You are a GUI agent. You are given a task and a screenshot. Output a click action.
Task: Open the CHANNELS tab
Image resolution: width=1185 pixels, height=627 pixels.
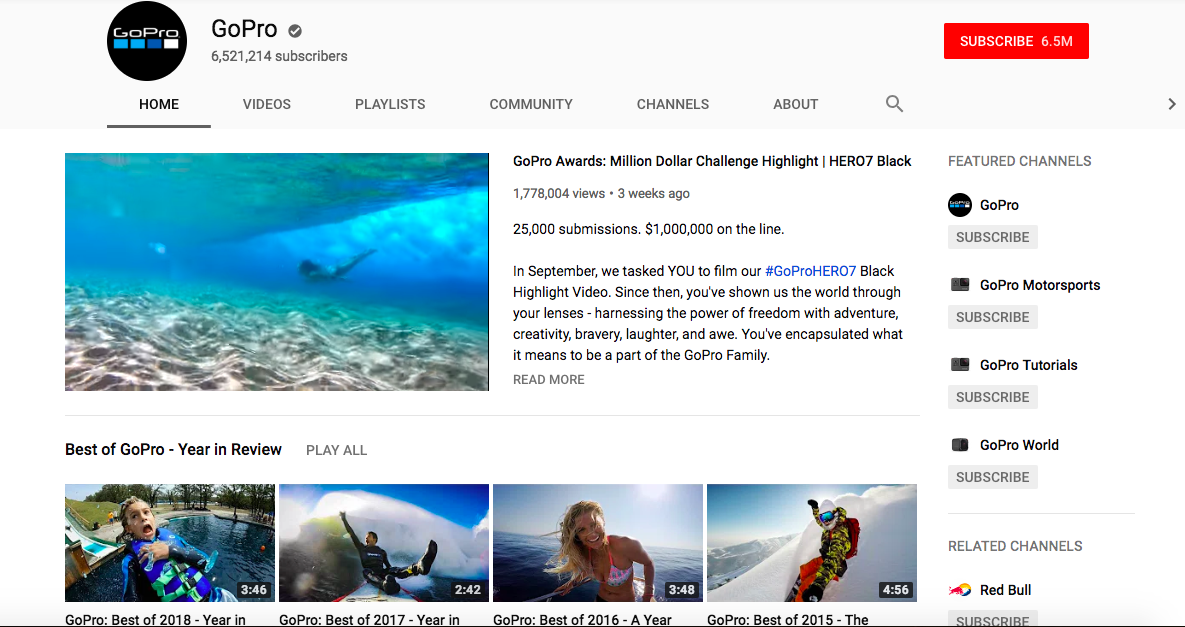(x=673, y=104)
